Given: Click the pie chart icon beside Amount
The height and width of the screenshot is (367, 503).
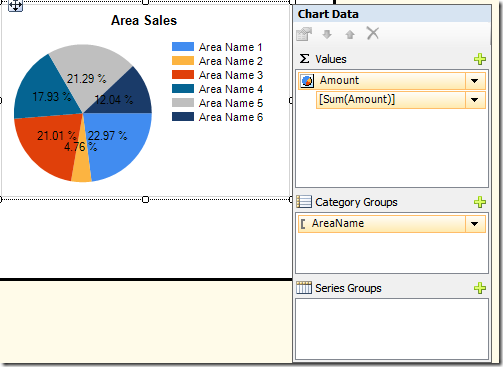Looking at the screenshot, I should pos(307,81).
